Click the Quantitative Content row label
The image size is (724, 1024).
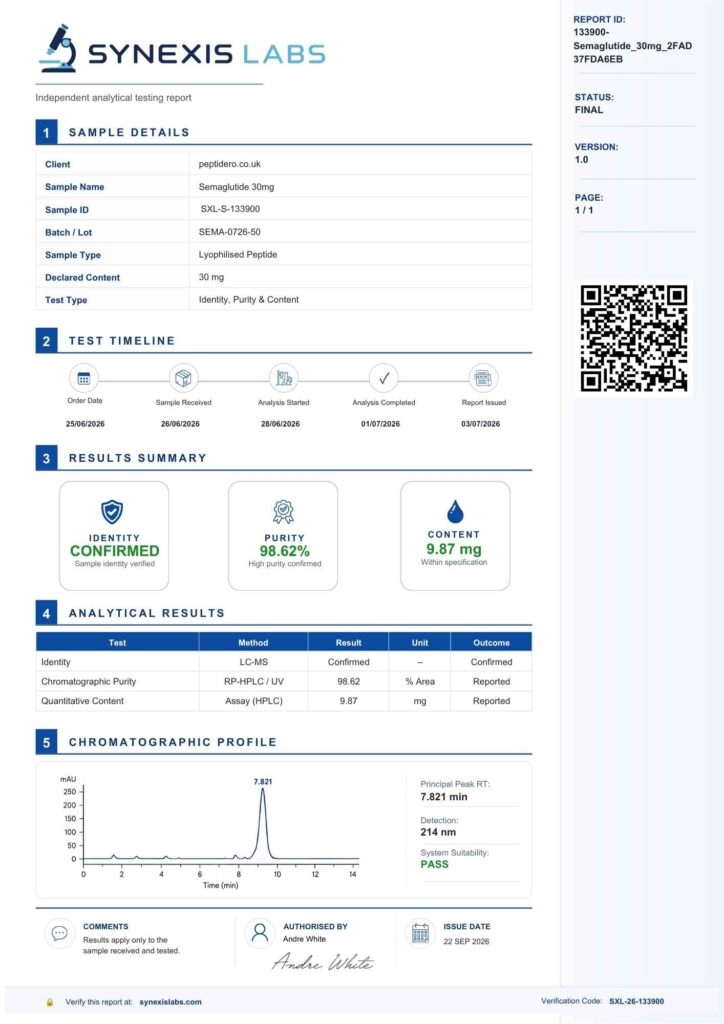pyautogui.click(x=82, y=701)
